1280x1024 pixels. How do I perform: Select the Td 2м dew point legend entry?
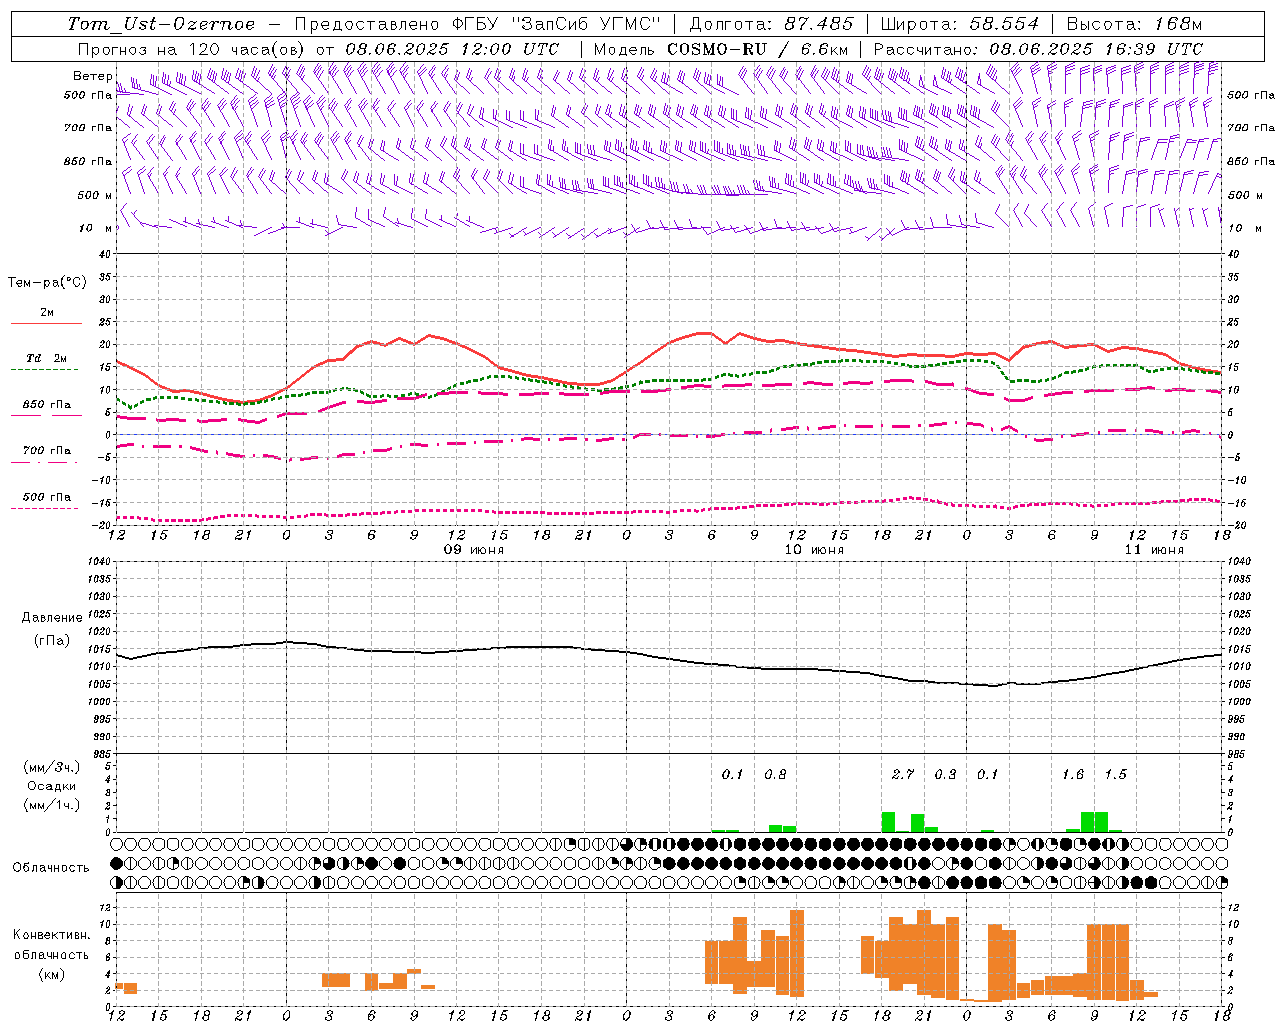[x=46, y=362]
